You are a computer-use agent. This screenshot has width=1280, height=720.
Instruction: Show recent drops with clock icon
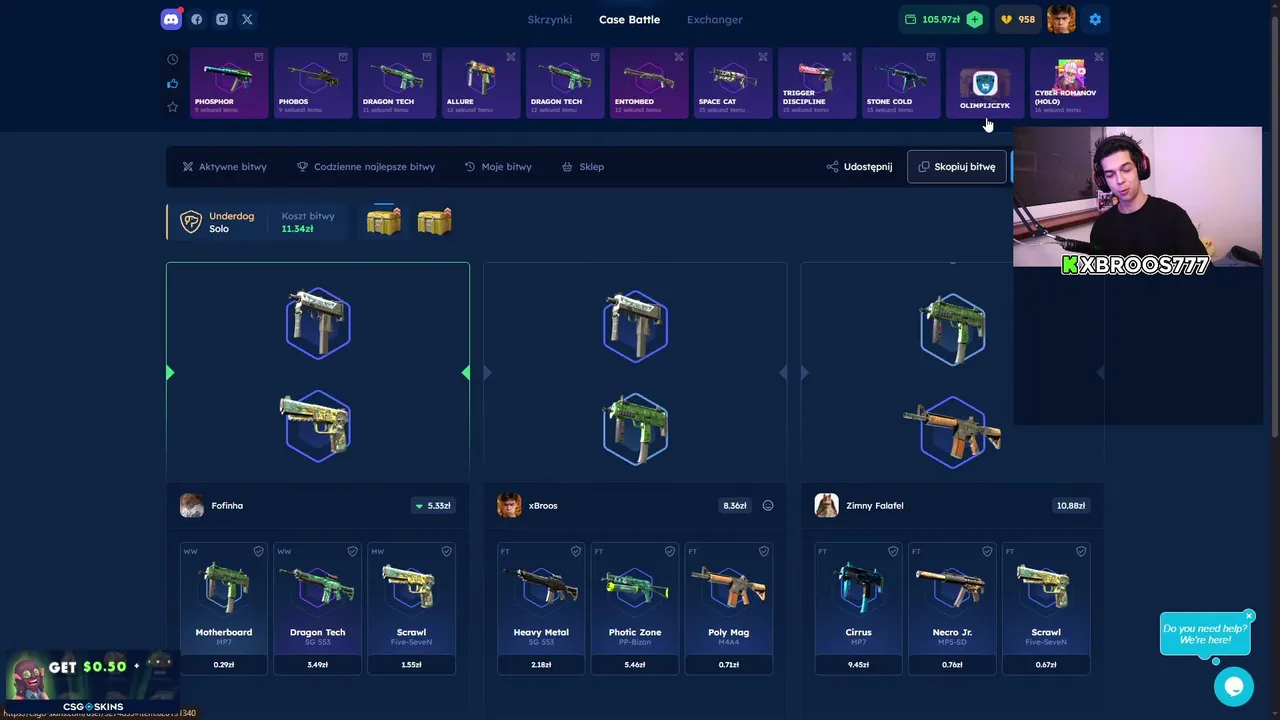click(x=172, y=59)
